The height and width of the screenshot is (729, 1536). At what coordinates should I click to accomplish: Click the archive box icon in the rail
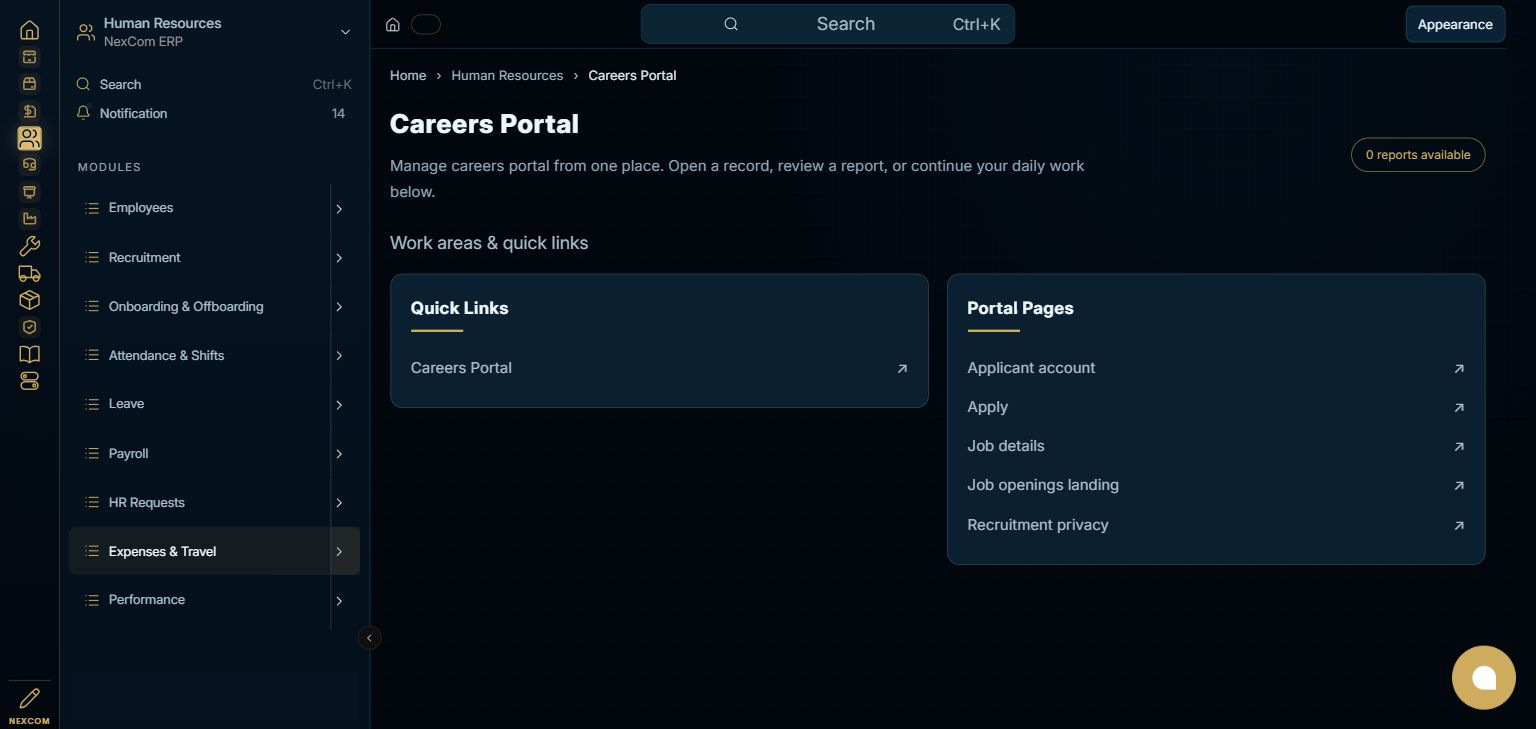[30, 57]
